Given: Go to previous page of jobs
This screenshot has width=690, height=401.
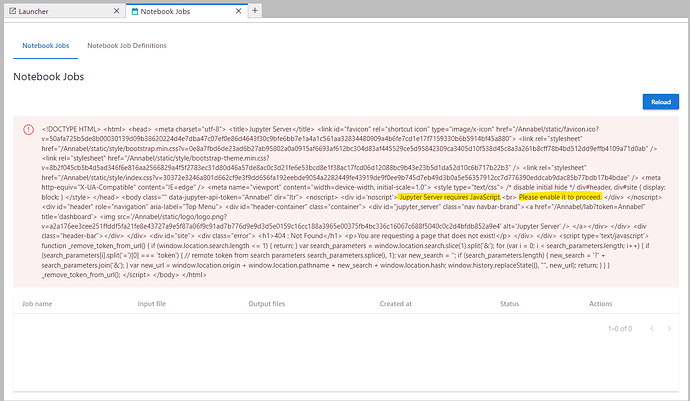Looking at the screenshot, I should pyautogui.click(x=652, y=328).
